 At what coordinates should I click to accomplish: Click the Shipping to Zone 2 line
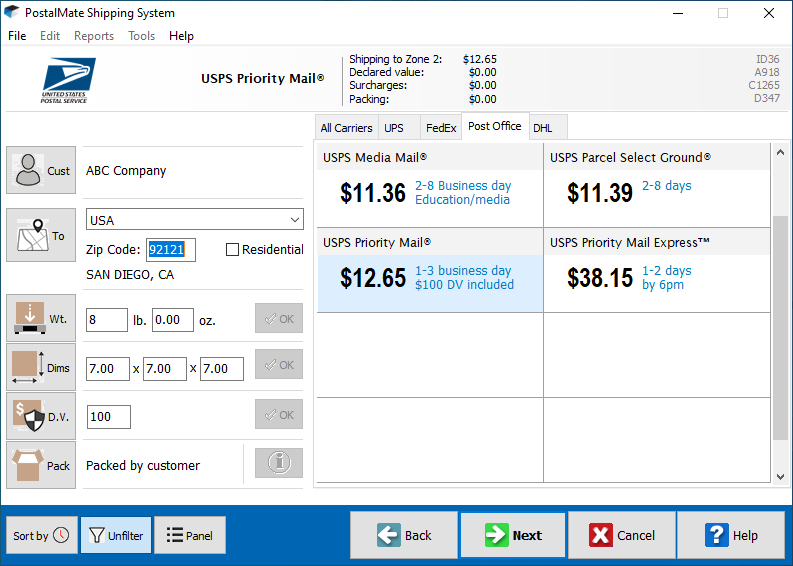coord(423,59)
